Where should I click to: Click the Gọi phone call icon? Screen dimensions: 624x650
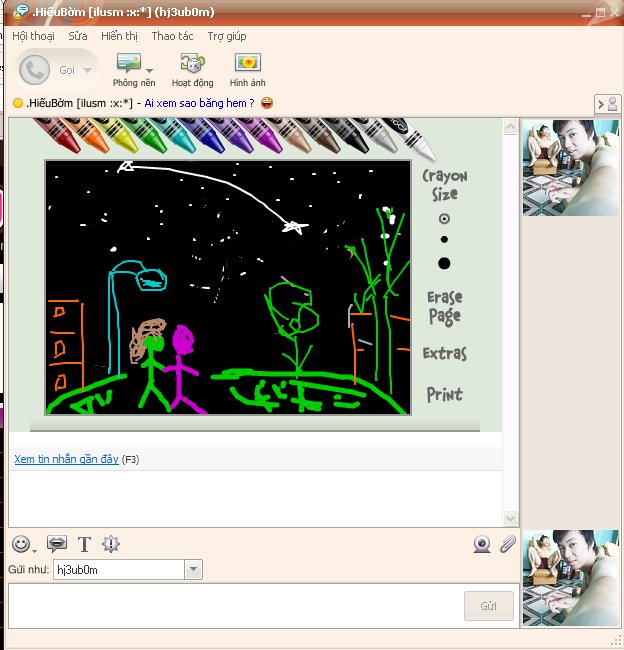(34, 70)
